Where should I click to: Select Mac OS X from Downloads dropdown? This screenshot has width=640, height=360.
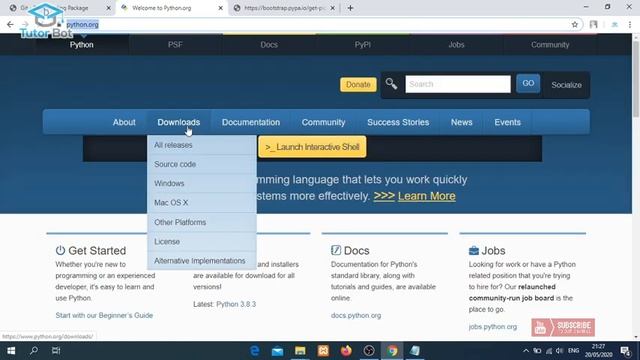[202, 202]
